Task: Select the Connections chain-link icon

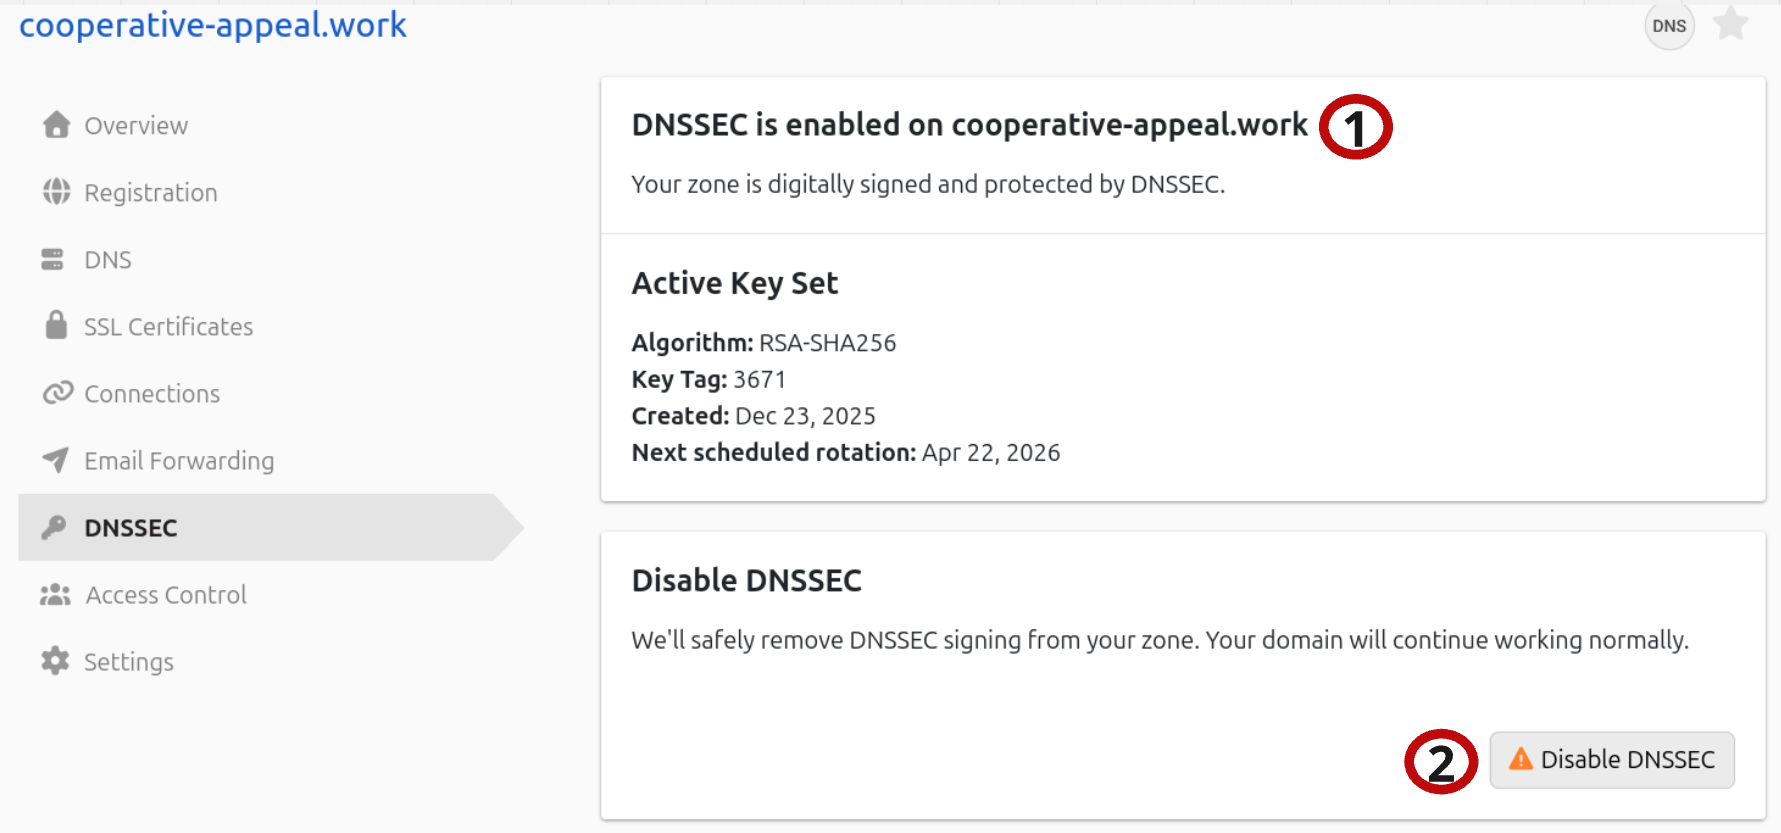Action: pyautogui.click(x=56, y=393)
